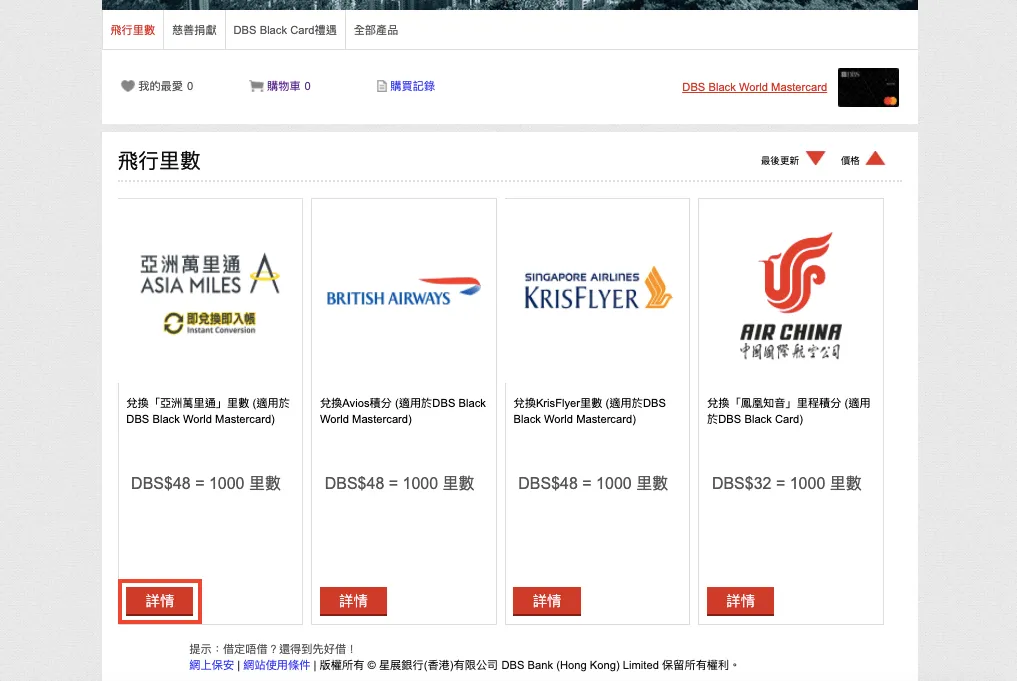Image resolution: width=1017 pixels, height=681 pixels.
Task: Click the 兌換「亞洲萬里通」里數 product title
Action: (208, 411)
